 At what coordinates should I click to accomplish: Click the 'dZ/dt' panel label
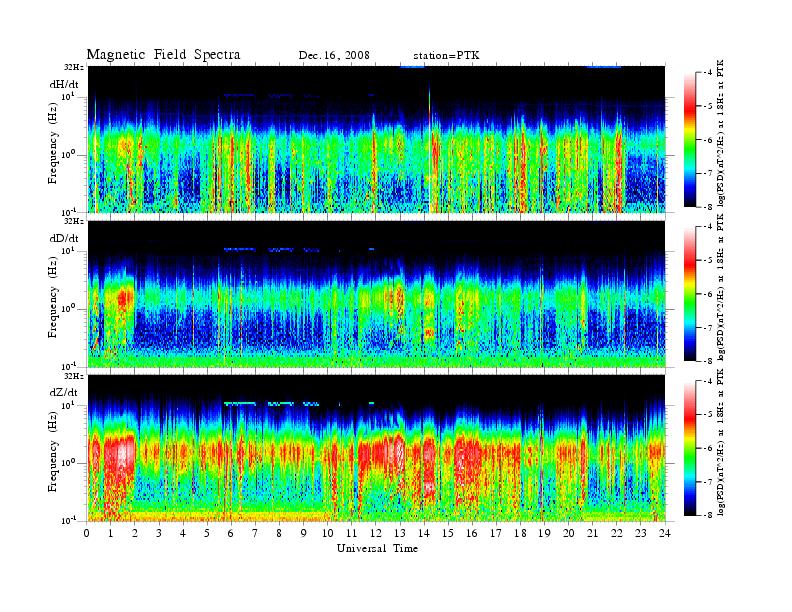[64, 392]
